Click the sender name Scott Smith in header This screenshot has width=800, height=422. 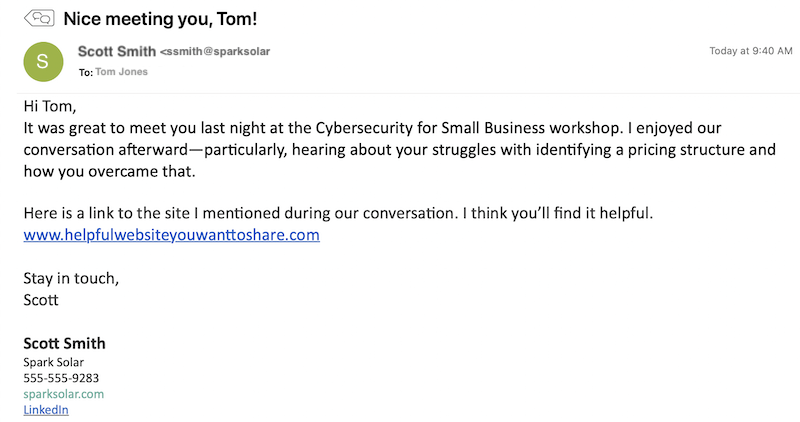(117, 52)
